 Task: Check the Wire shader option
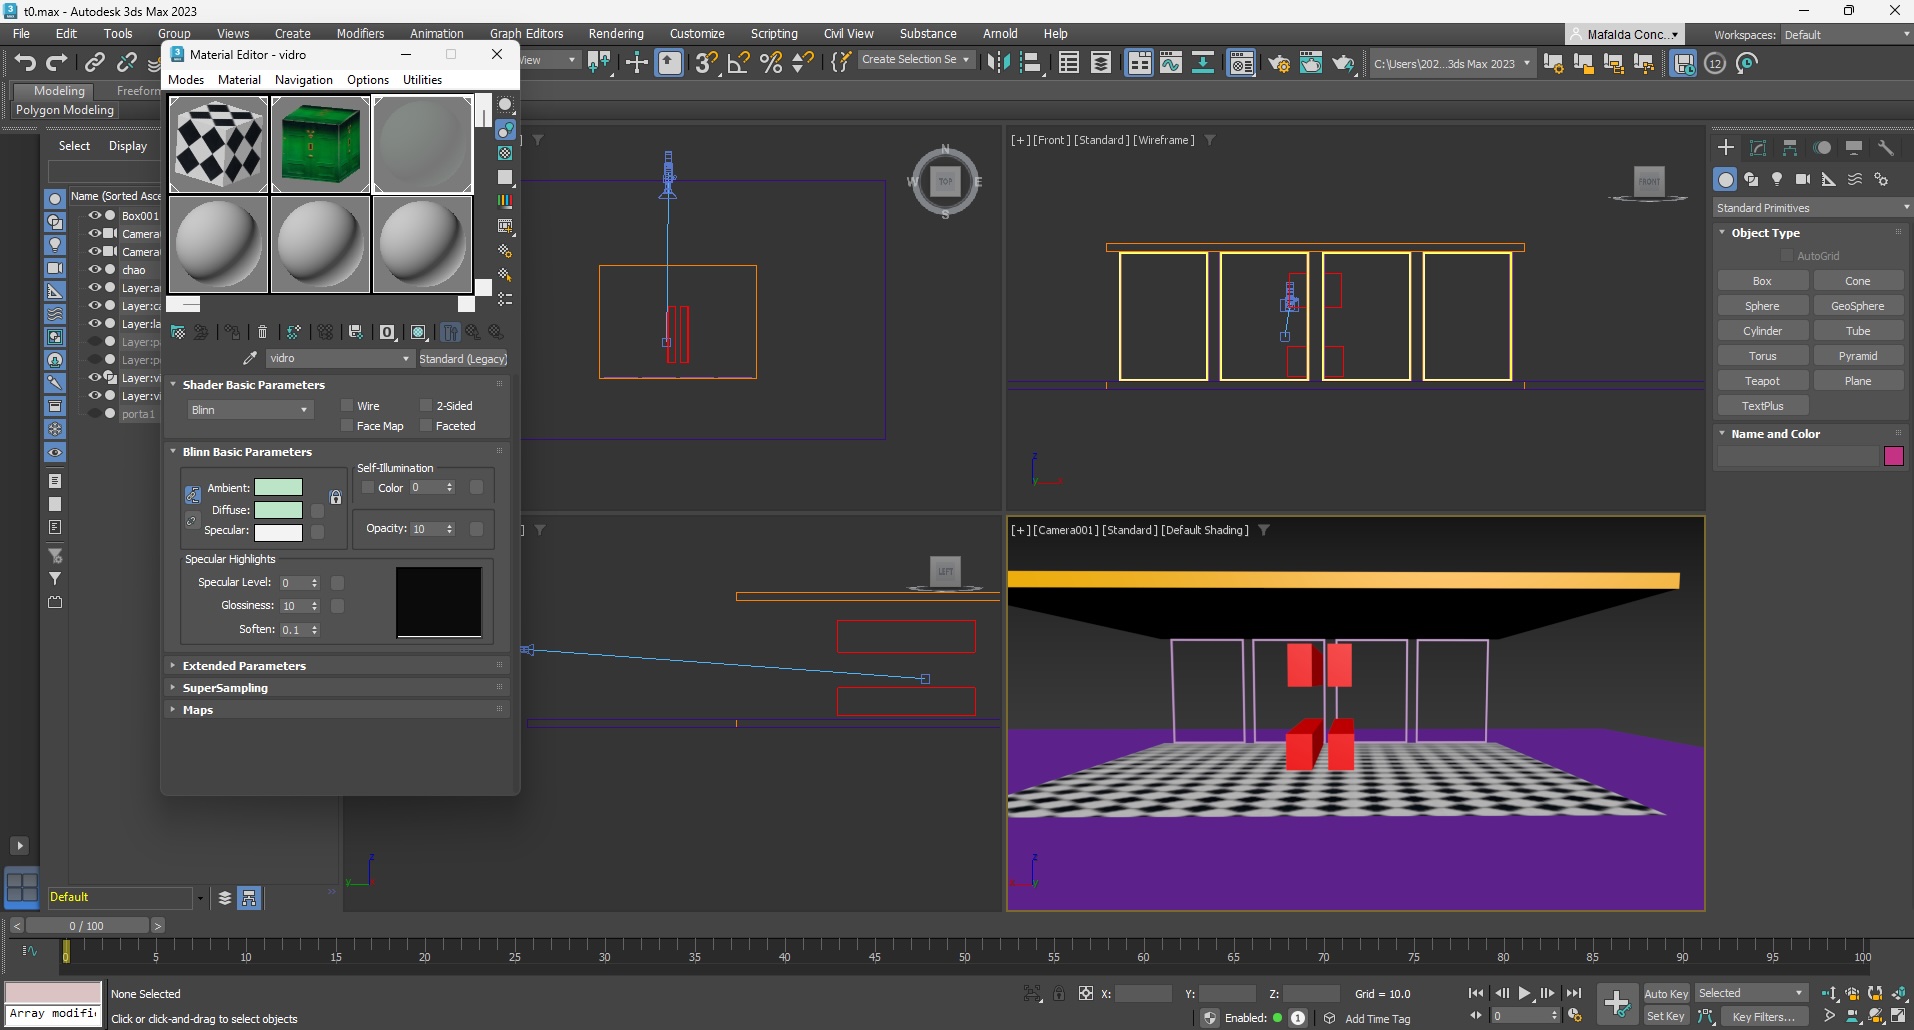coord(347,406)
